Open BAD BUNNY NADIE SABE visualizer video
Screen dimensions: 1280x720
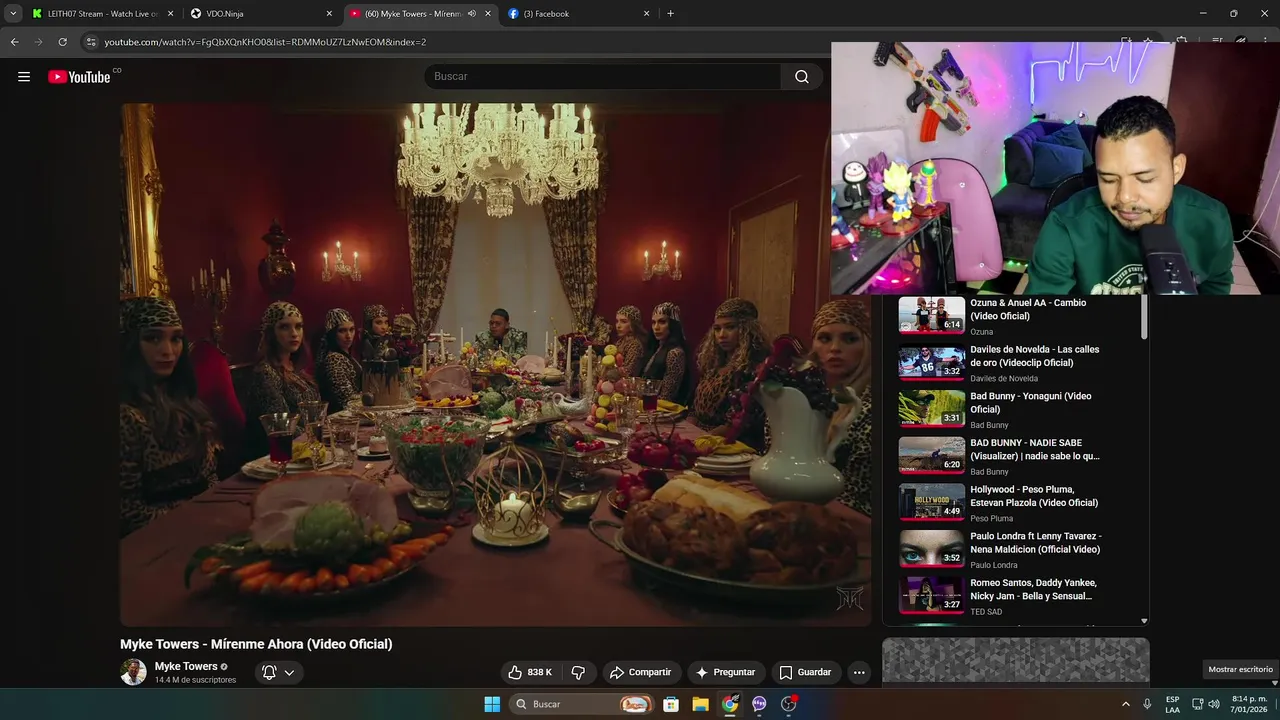[1035, 449]
